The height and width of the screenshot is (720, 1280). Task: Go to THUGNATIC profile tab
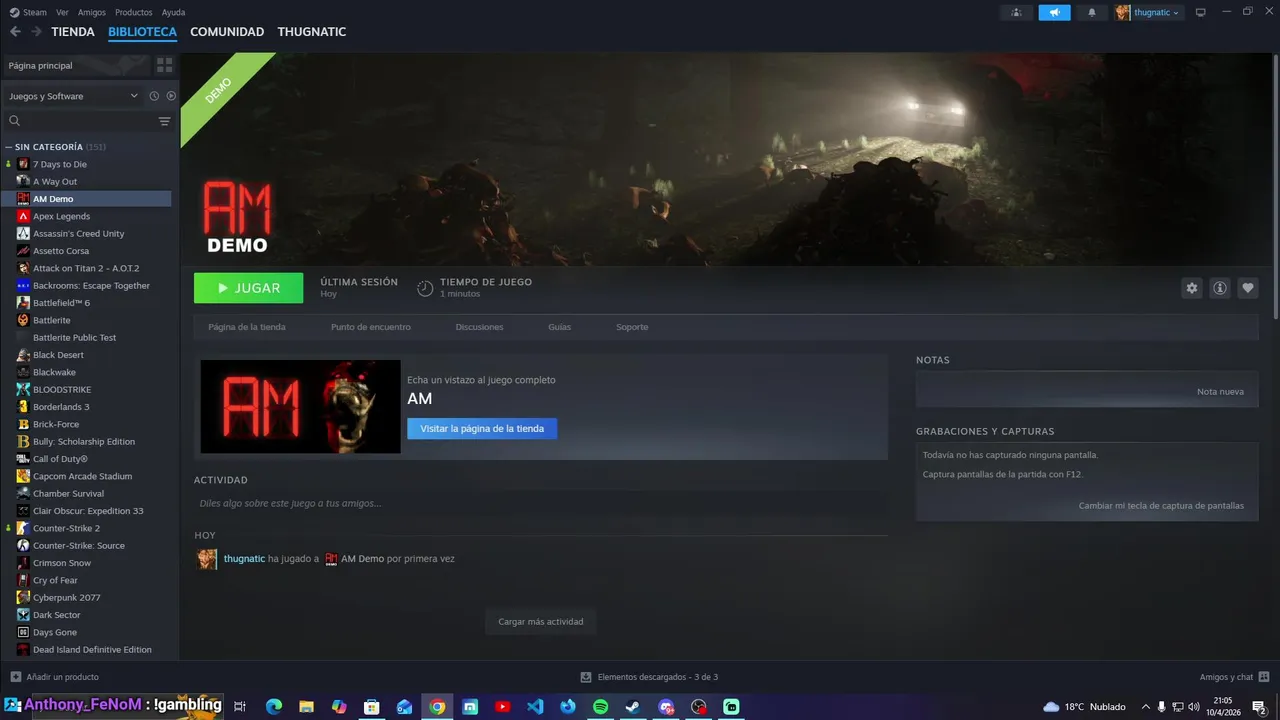(312, 32)
